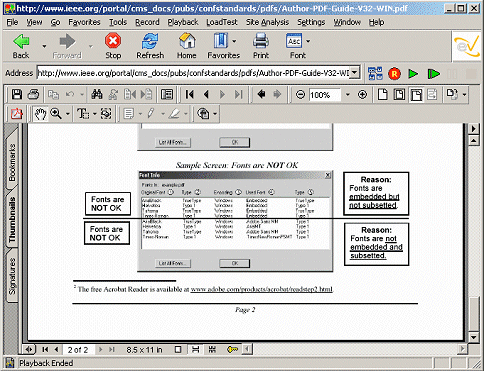Screen dimensions: 484x371
Task: Click the vertical scrollbar up arrow
Action: (474, 141)
